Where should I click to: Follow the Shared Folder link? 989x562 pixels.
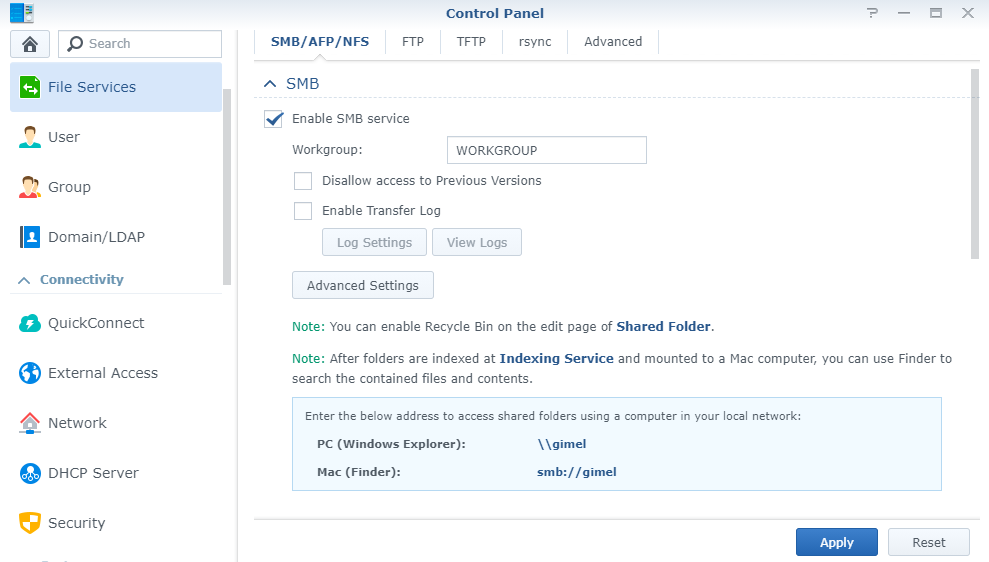coord(663,327)
